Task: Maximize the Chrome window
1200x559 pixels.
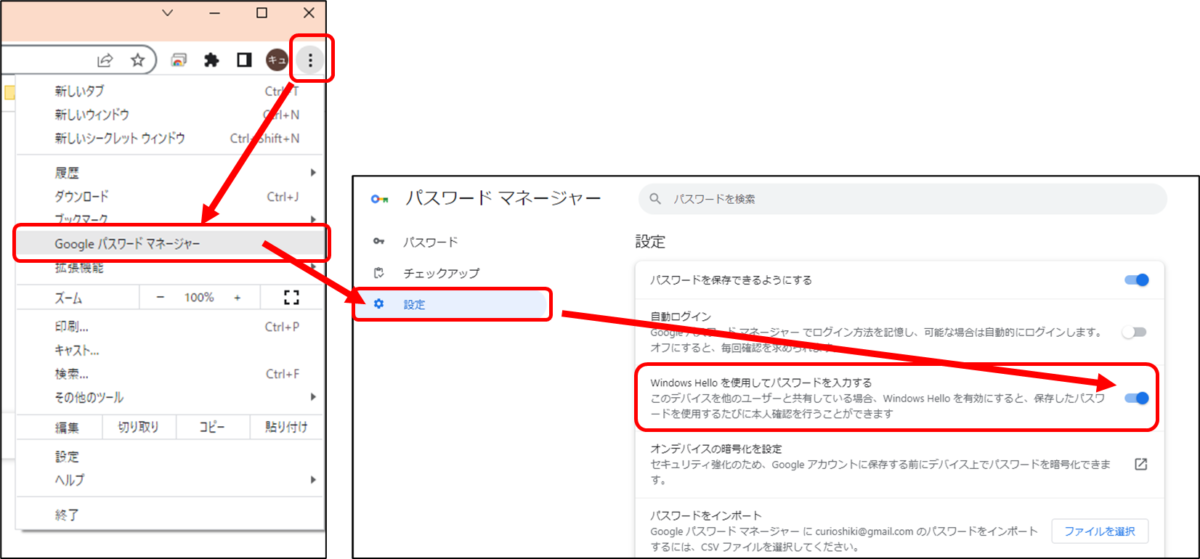Action: coord(261,13)
